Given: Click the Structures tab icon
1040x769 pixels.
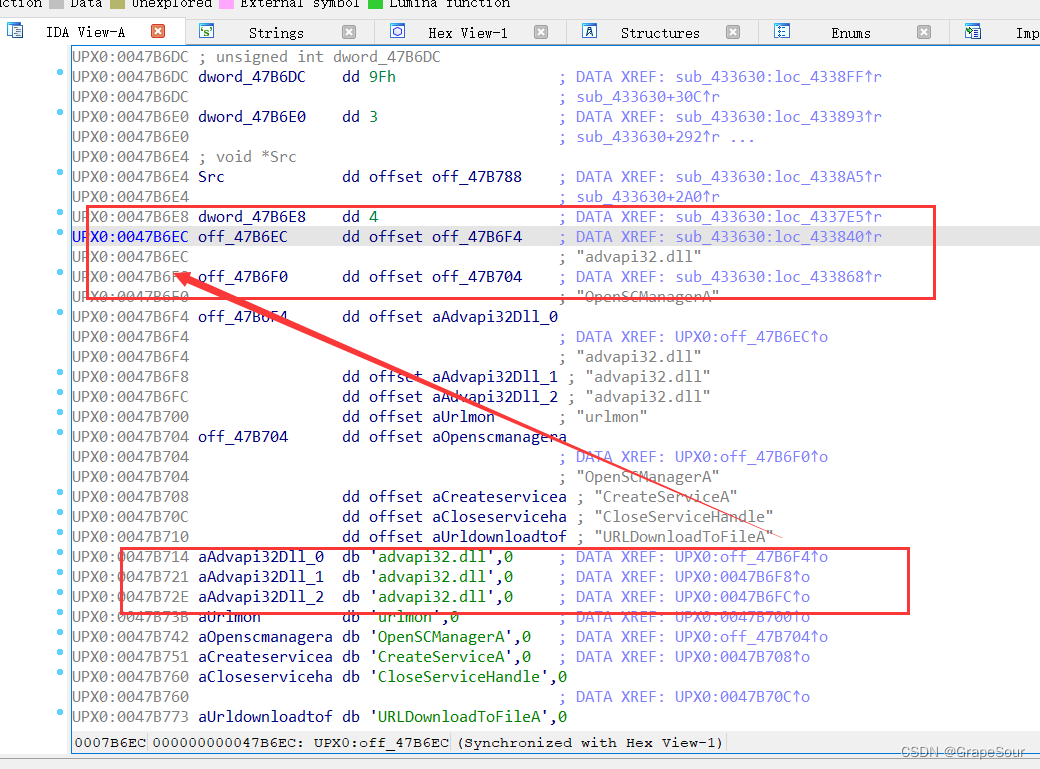Looking at the screenshot, I should (x=590, y=31).
